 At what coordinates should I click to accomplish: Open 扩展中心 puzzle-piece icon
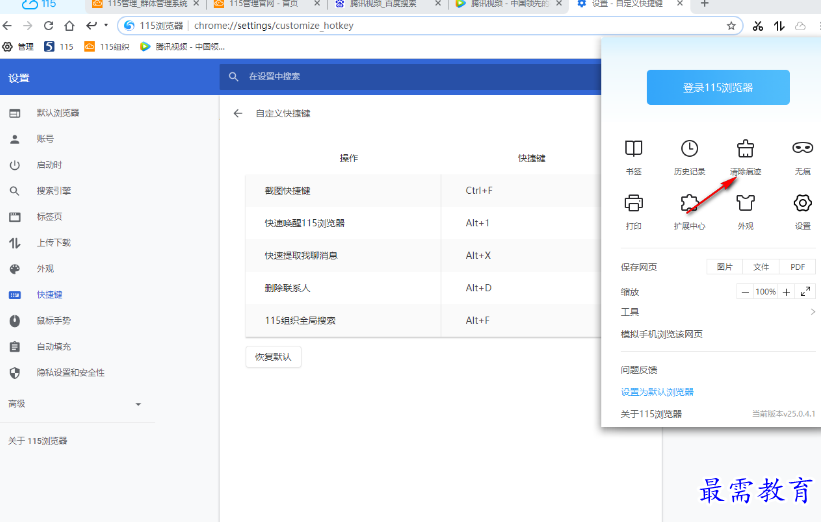[689, 203]
